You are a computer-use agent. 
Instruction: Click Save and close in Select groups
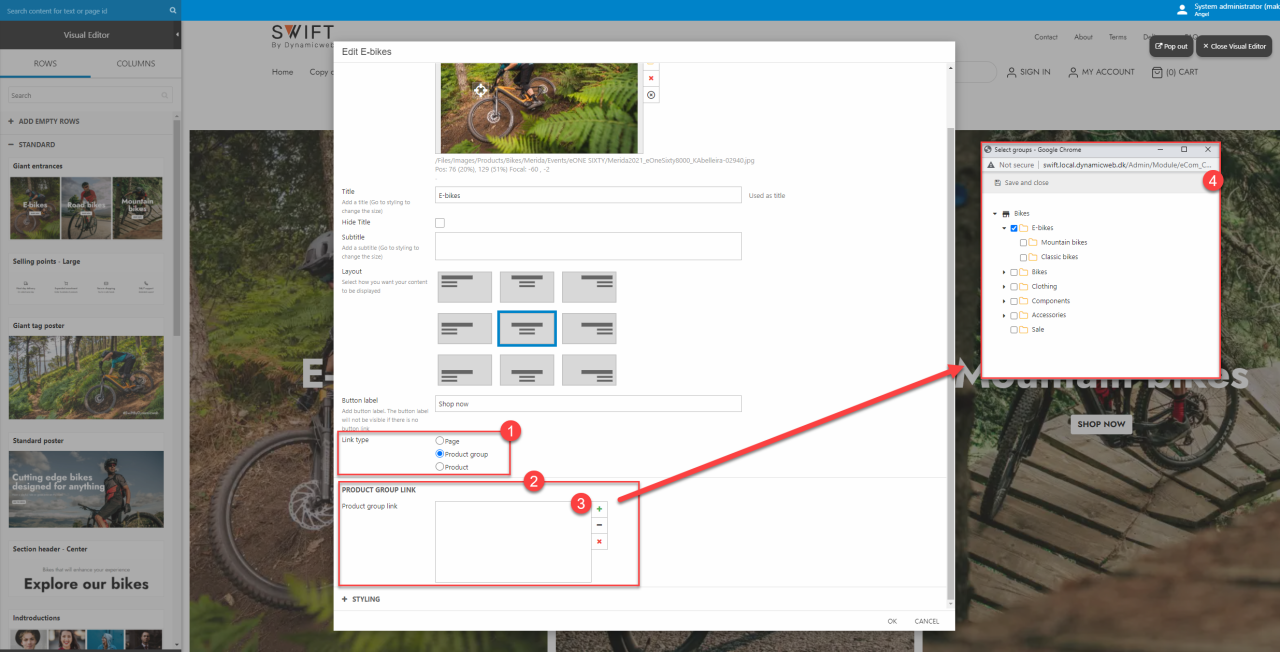click(1021, 183)
